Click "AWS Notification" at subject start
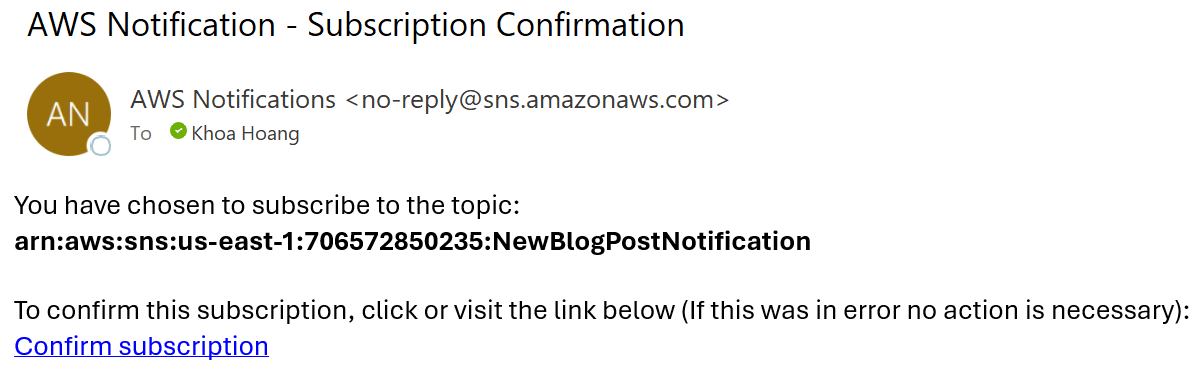1200x375 pixels. [x=150, y=25]
